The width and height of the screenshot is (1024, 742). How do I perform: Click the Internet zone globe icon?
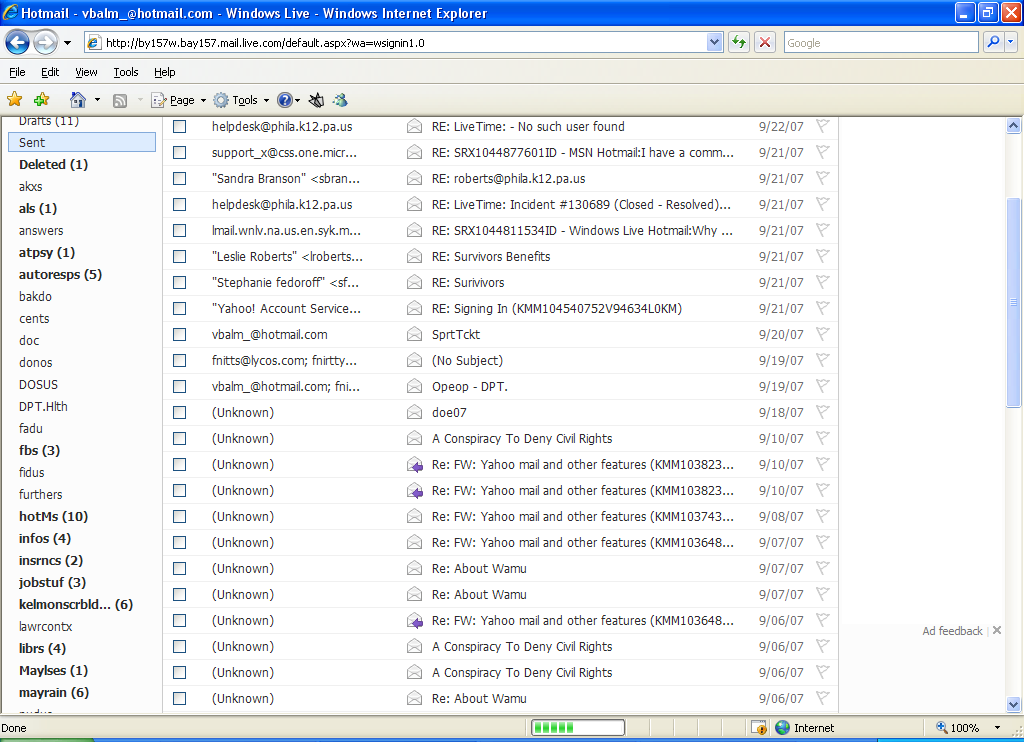tap(782, 727)
